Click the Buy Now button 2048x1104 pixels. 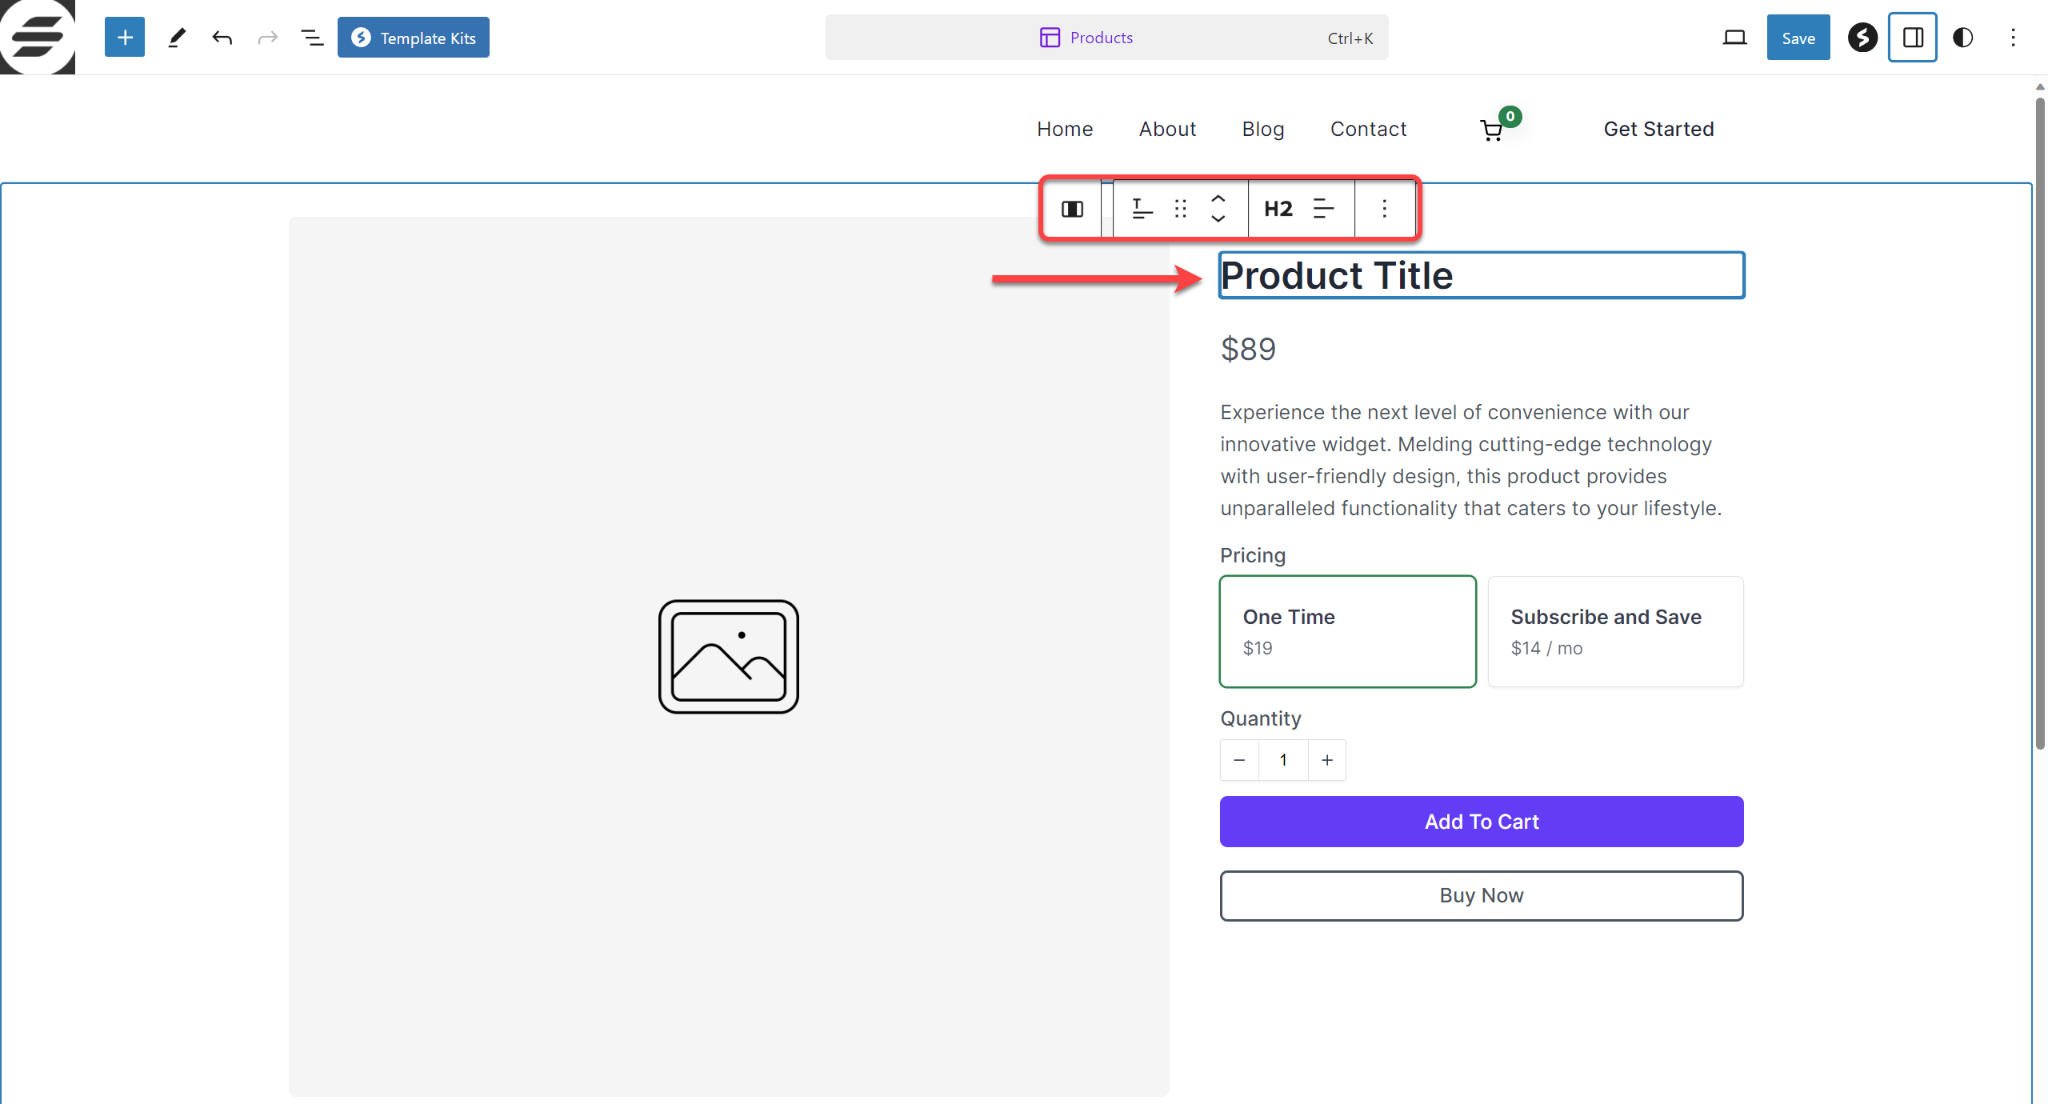coord(1481,895)
